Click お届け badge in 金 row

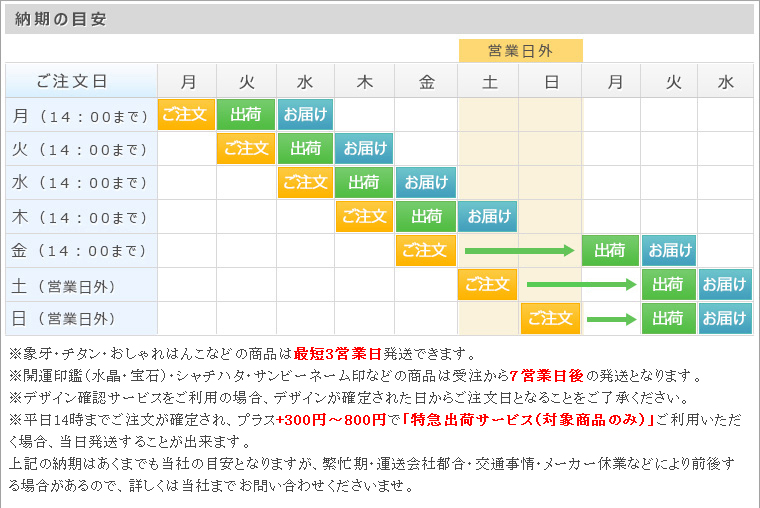click(669, 250)
